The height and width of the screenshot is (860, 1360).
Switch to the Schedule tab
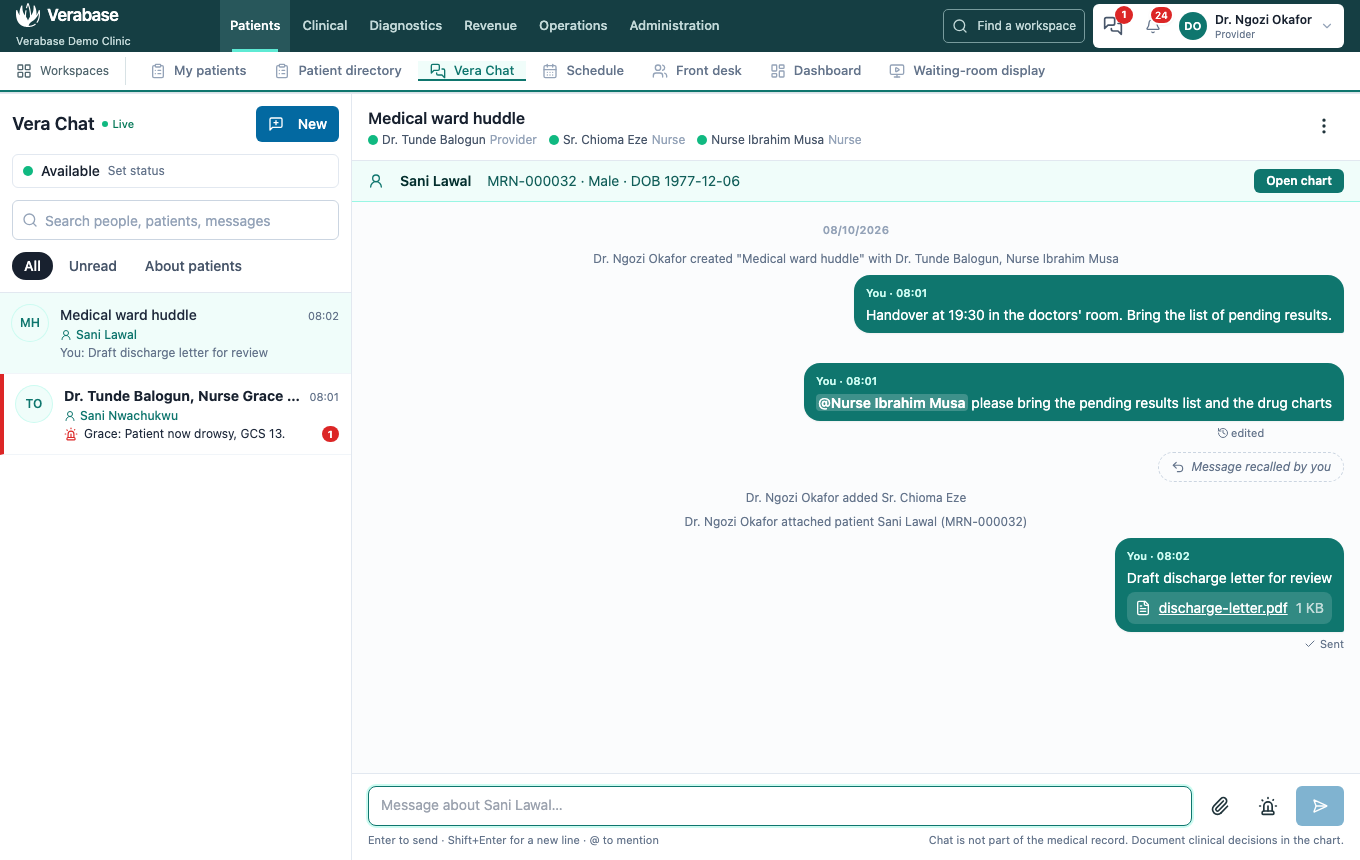click(583, 71)
